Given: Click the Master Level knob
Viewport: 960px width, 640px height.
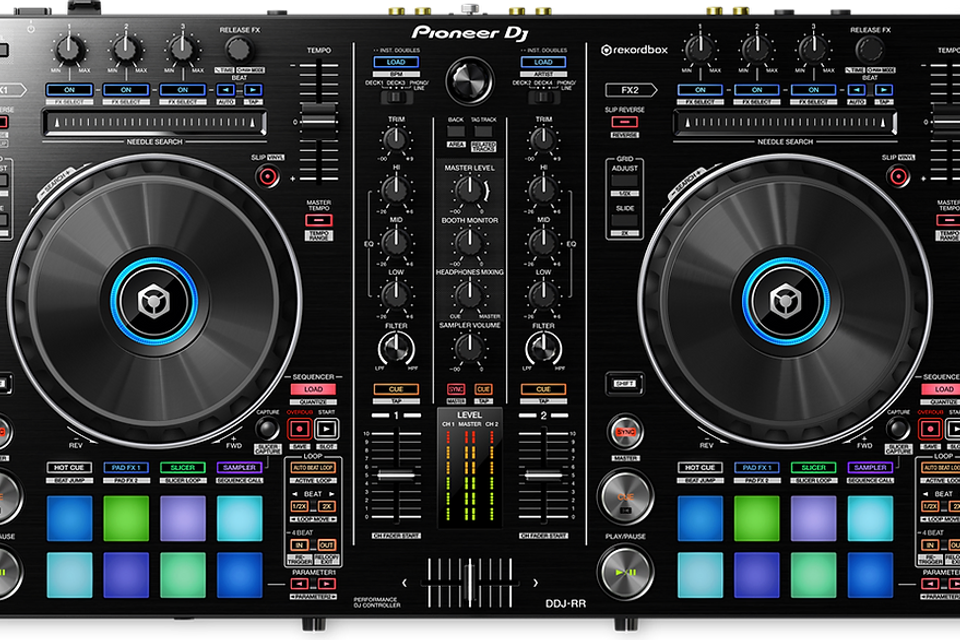Looking at the screenshot, I should (469, 190).
